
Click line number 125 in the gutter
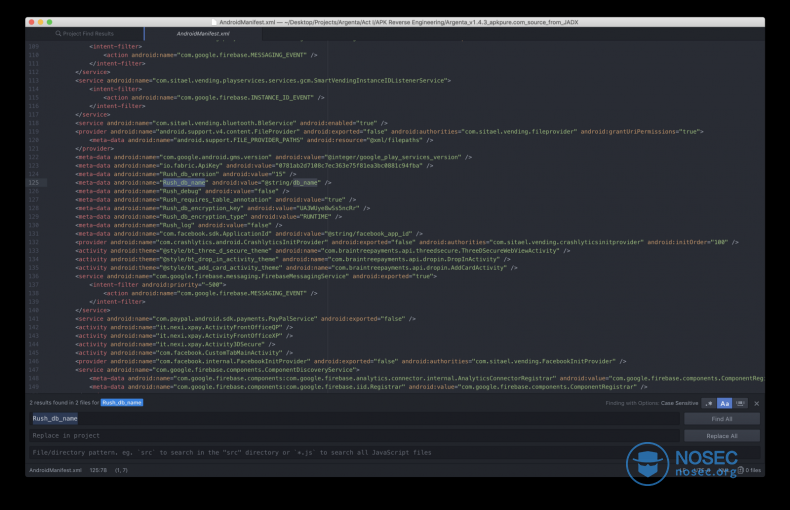coord(34,183)
